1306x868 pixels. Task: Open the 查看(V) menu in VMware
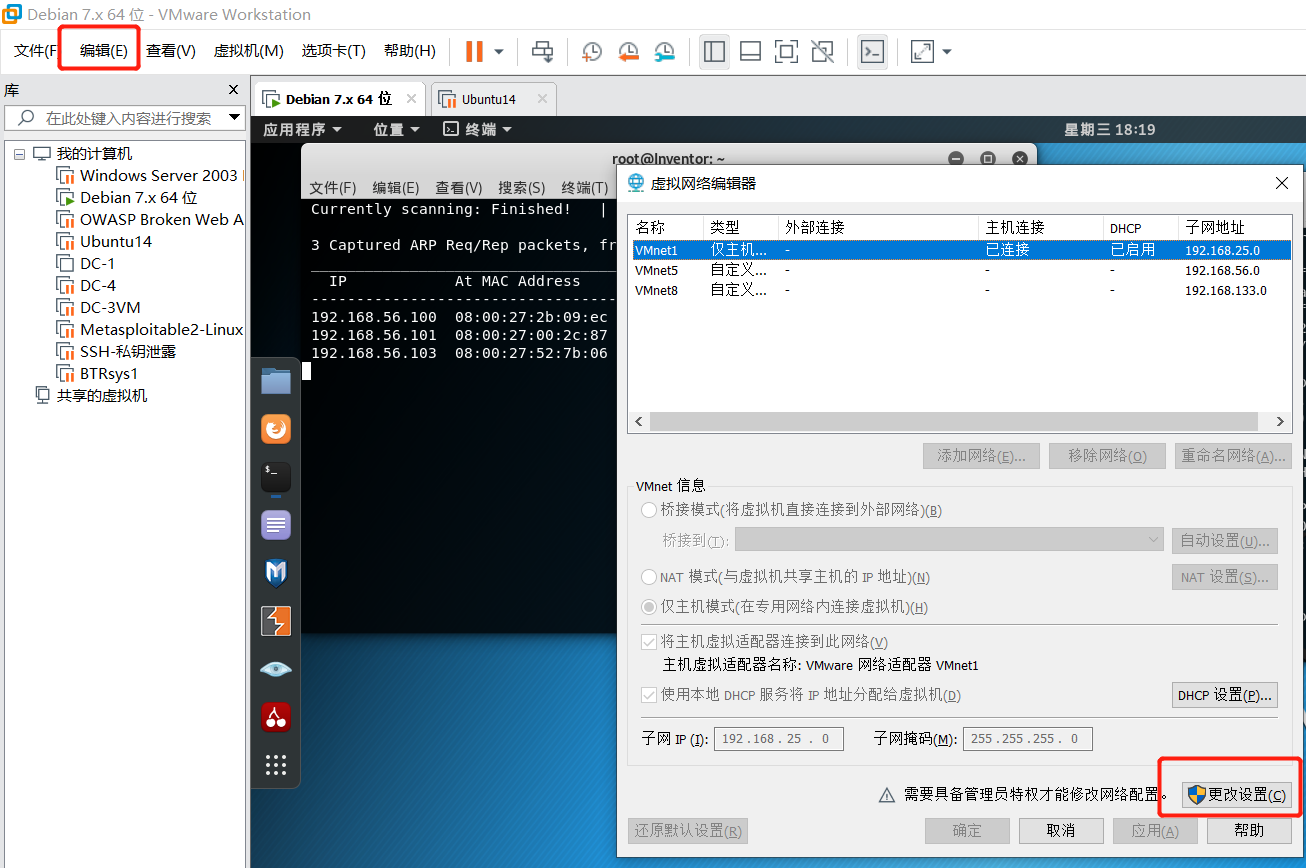coord(171,51)
